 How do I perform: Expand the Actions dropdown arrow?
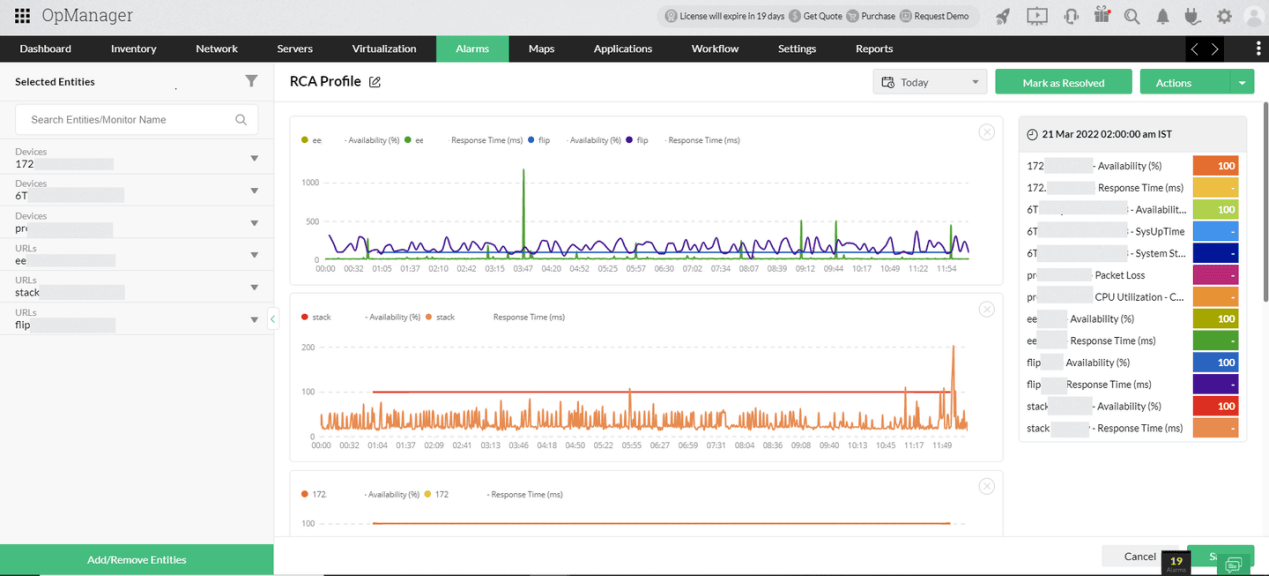tap(1242, 82)
